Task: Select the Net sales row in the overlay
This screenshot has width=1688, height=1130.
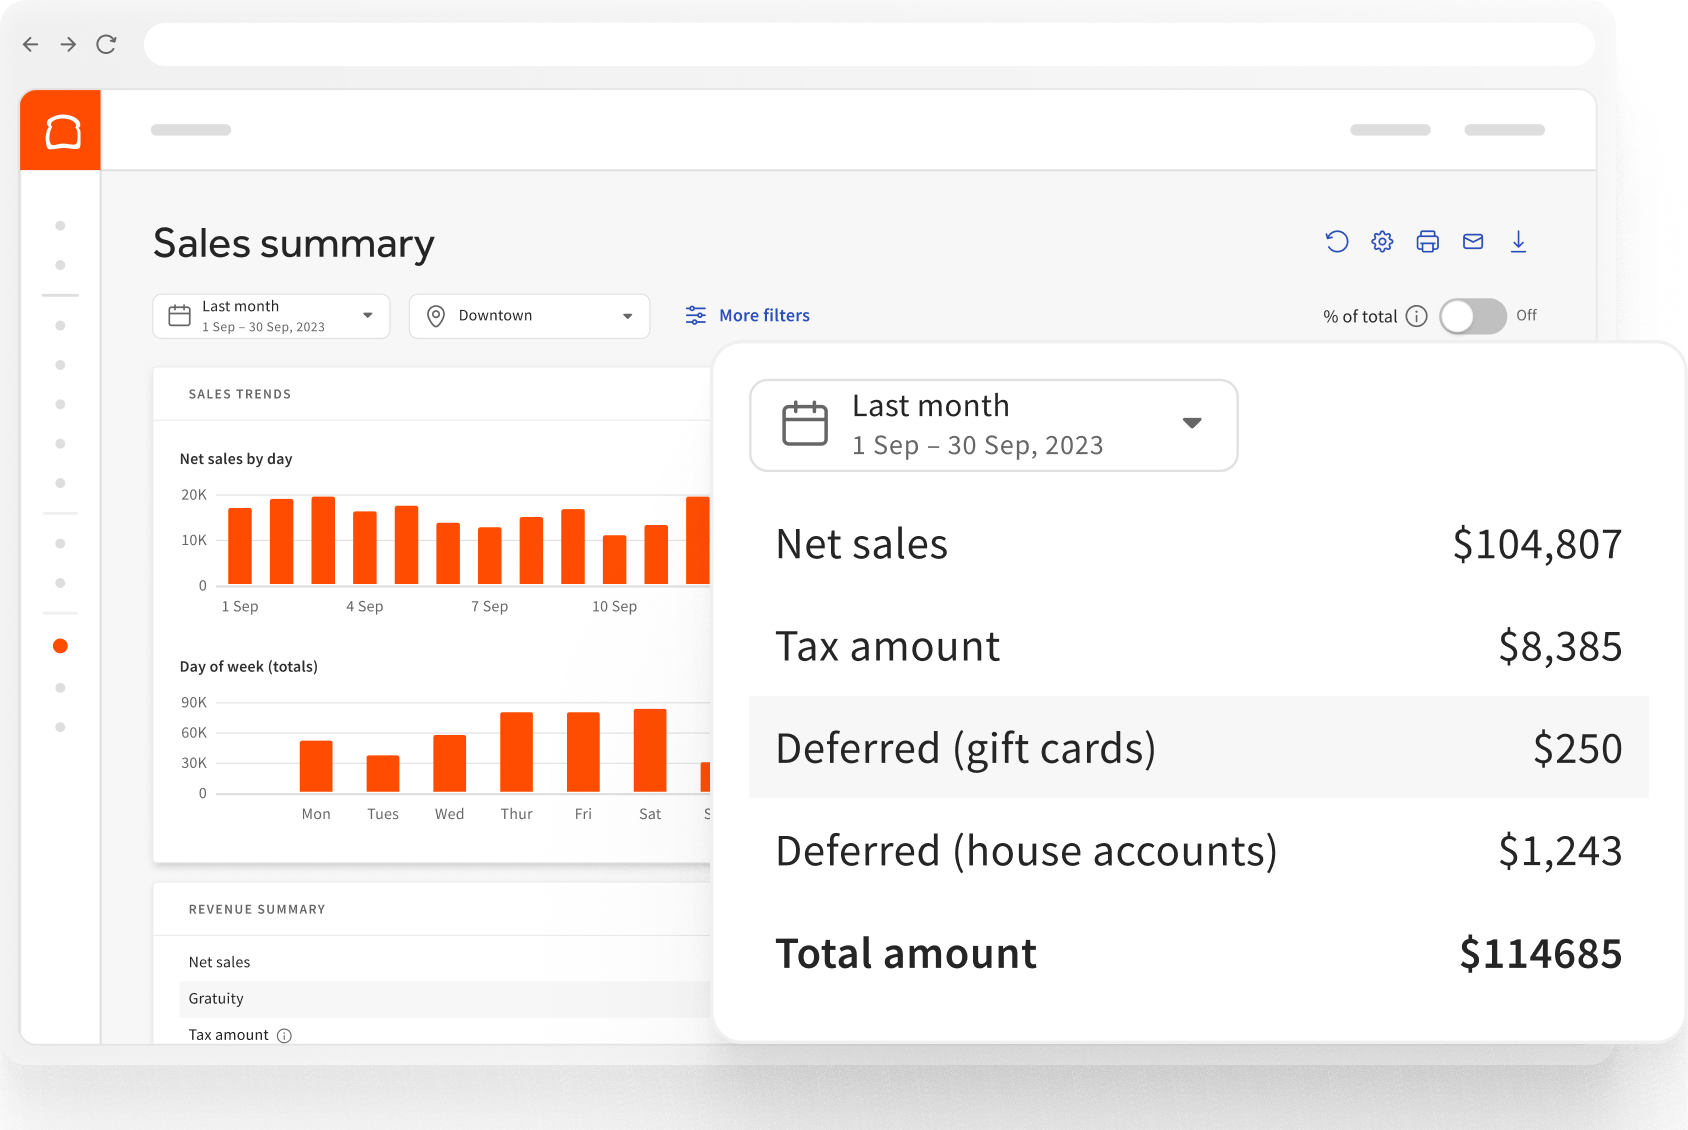Action: pos(1199,544)
